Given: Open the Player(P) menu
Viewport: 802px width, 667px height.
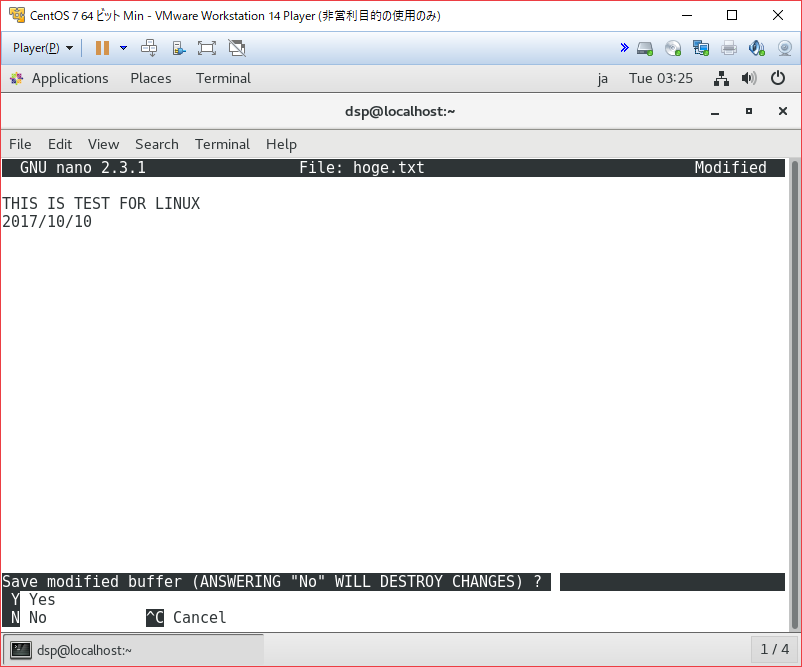Looking at the screenshot, I should coord(42,48).
